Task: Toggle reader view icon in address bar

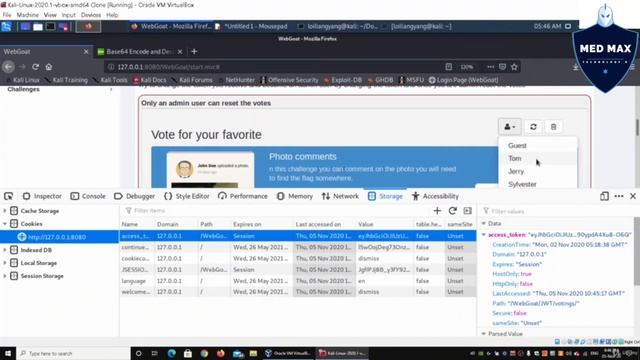Action: [x=449, y=67]
